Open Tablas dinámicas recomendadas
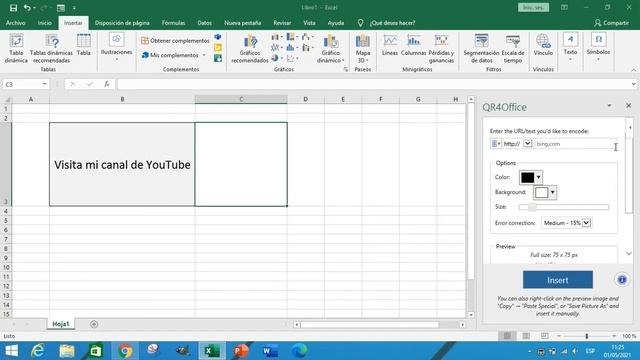The image size is (640, 360). 51,49
